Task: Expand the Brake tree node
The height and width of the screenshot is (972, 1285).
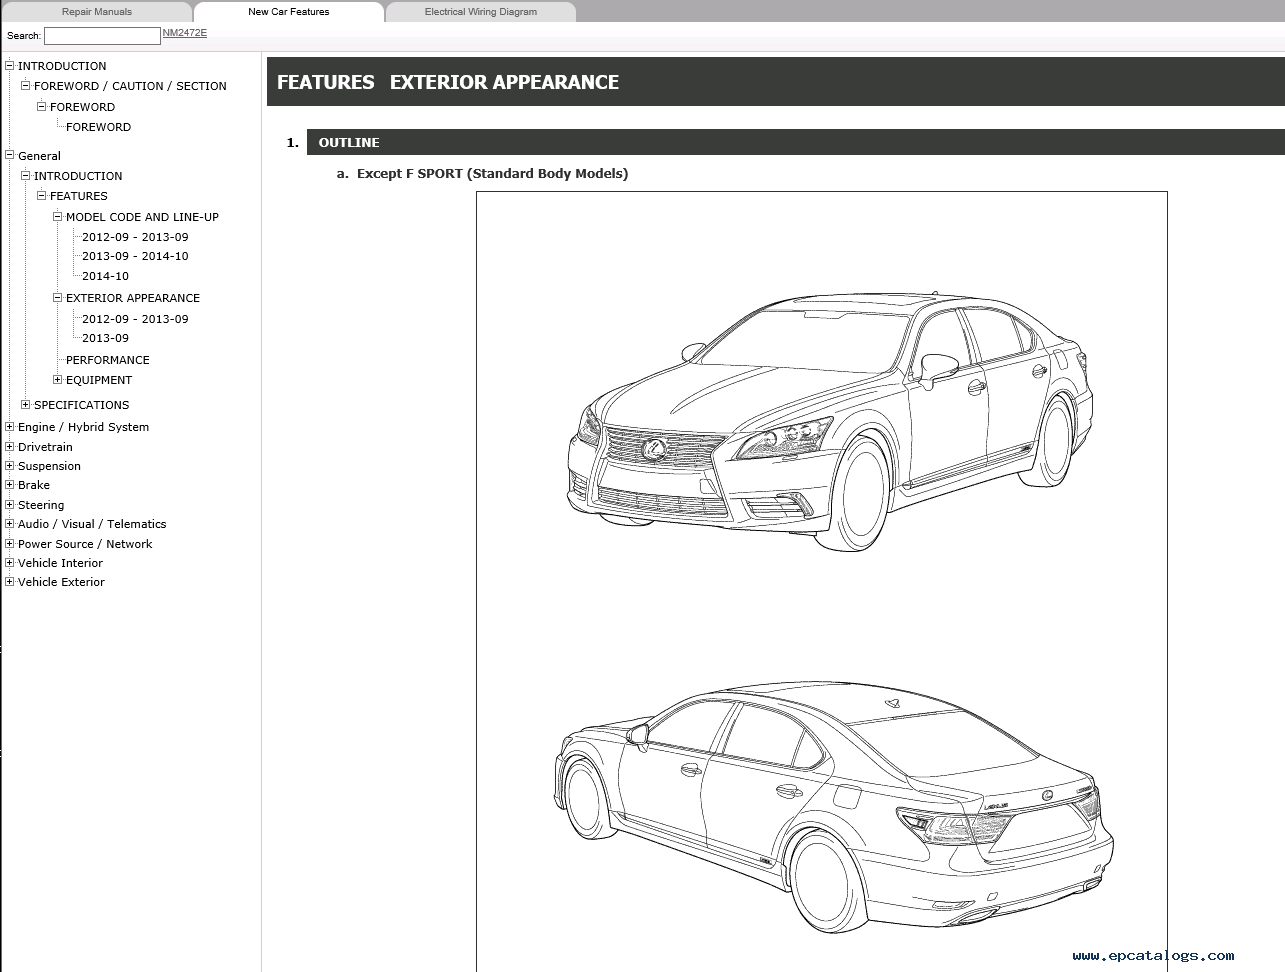Action: pyautogui.click(x=10, y=484)
